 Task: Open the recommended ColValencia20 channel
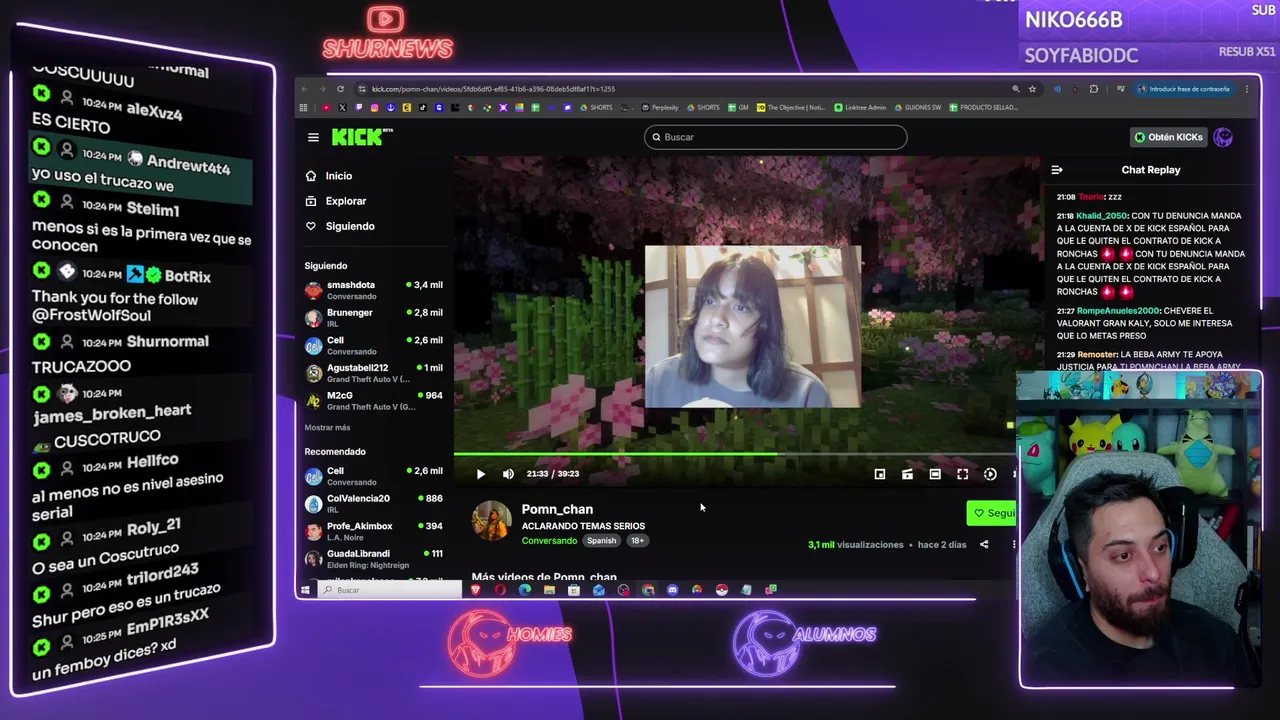point(373,503)
